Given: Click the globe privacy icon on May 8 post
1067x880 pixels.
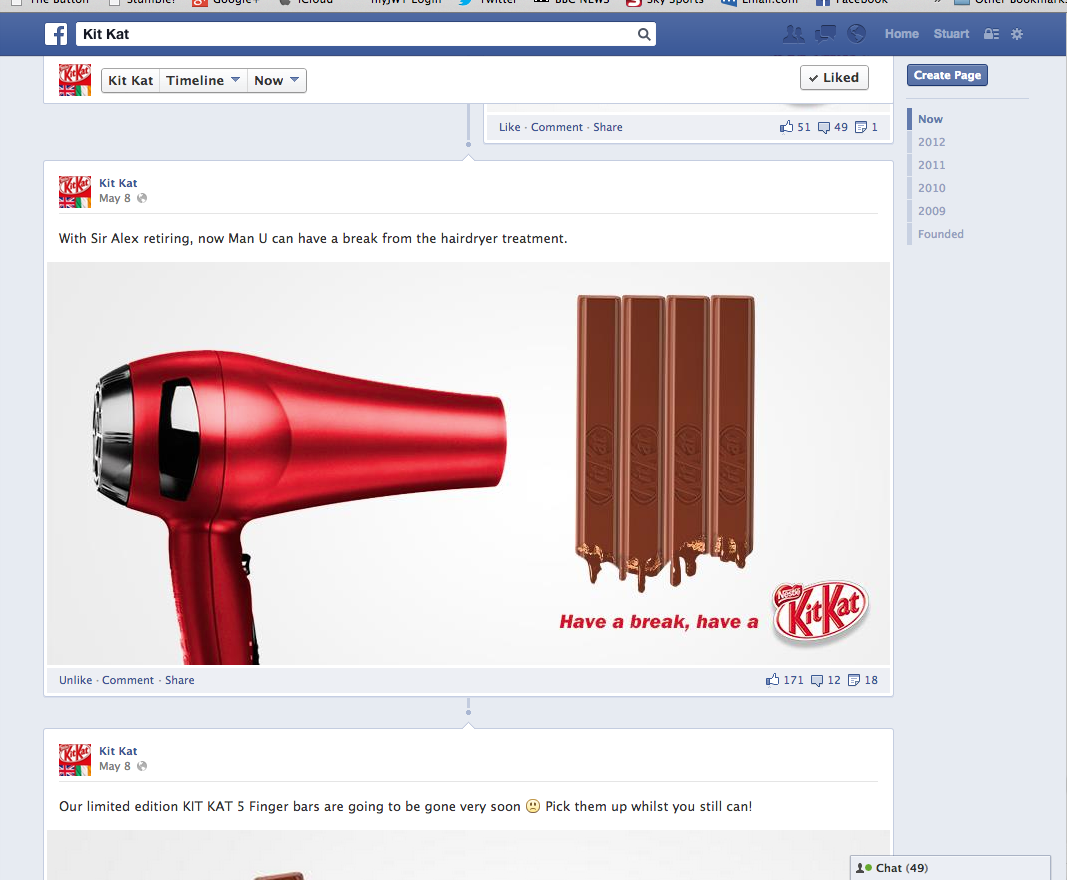Looking at the screenshot, I should 140,198.
